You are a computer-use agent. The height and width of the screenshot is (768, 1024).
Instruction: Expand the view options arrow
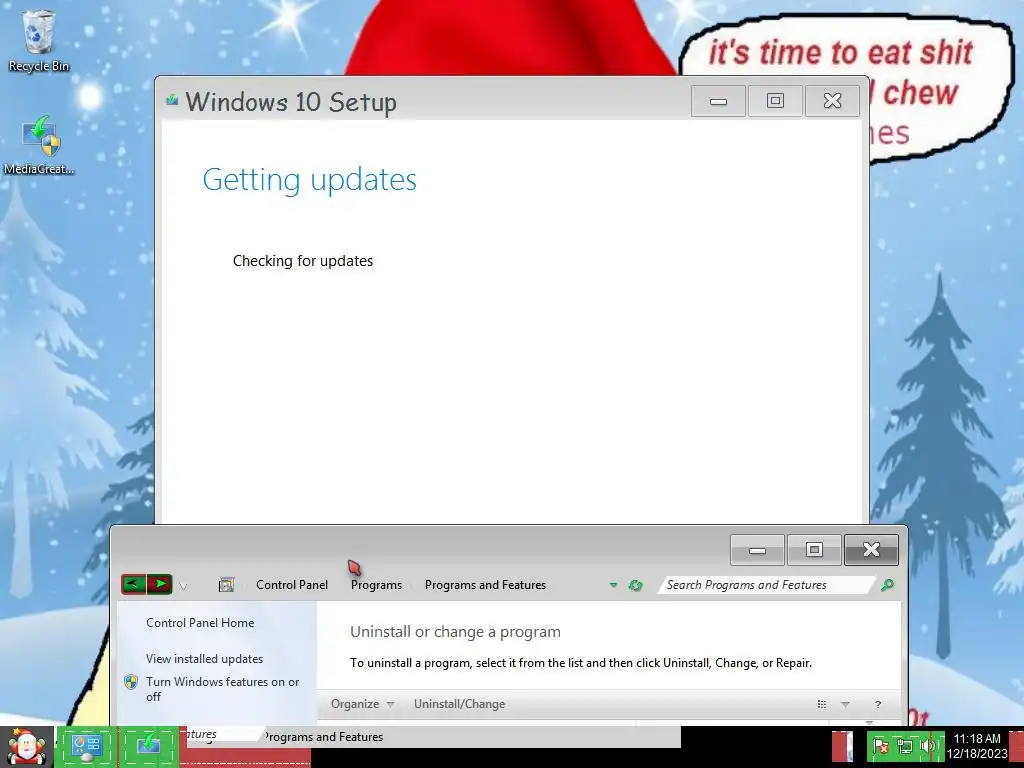click(846, 704)
